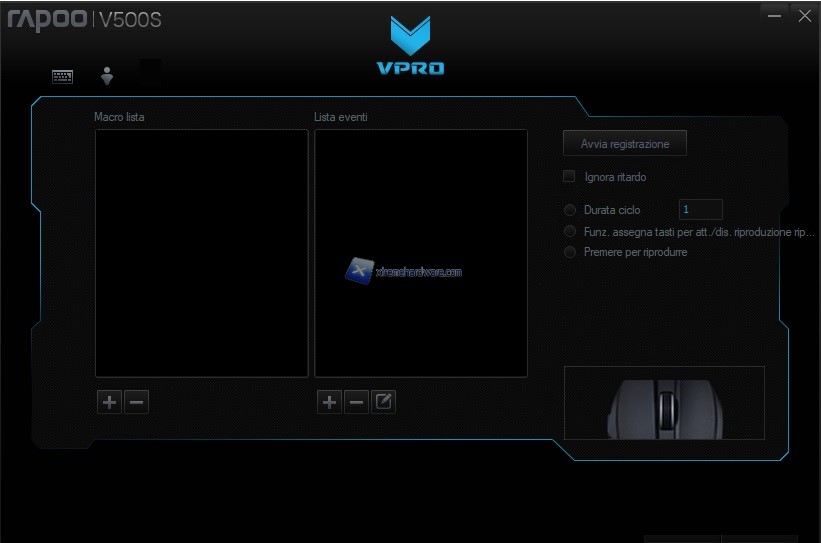
Task: Choose the Premere per riprodurre option
Action: [570, 252]
